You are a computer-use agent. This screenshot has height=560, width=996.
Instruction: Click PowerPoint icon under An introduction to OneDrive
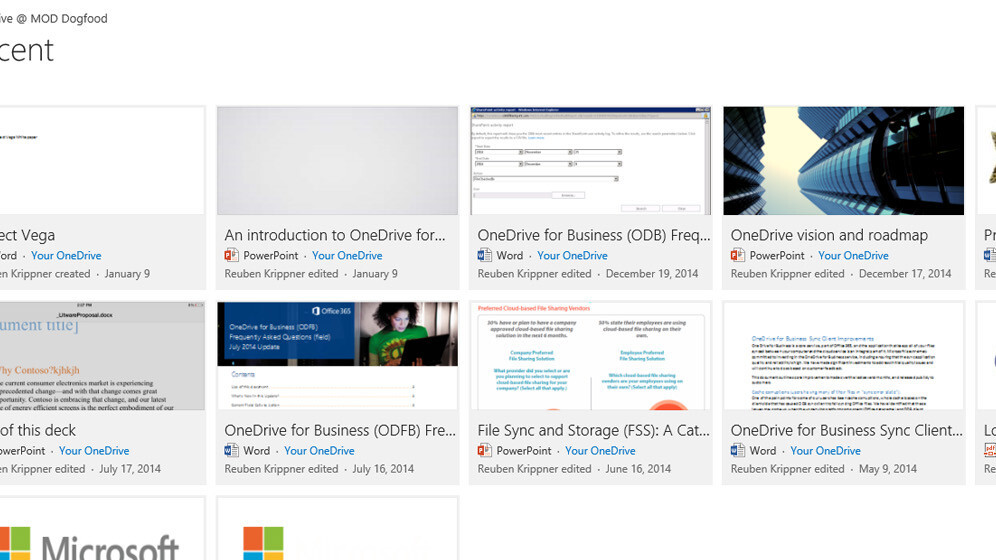[x=231, y=256]
